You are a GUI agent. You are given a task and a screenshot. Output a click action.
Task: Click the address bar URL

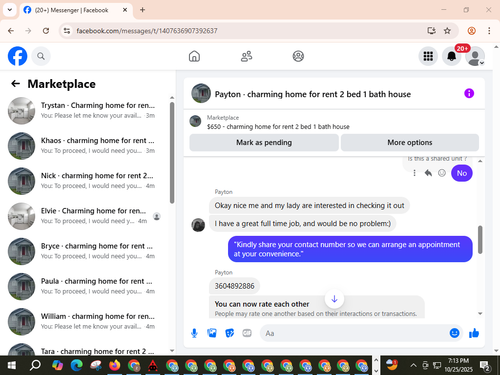pos(147,31)
